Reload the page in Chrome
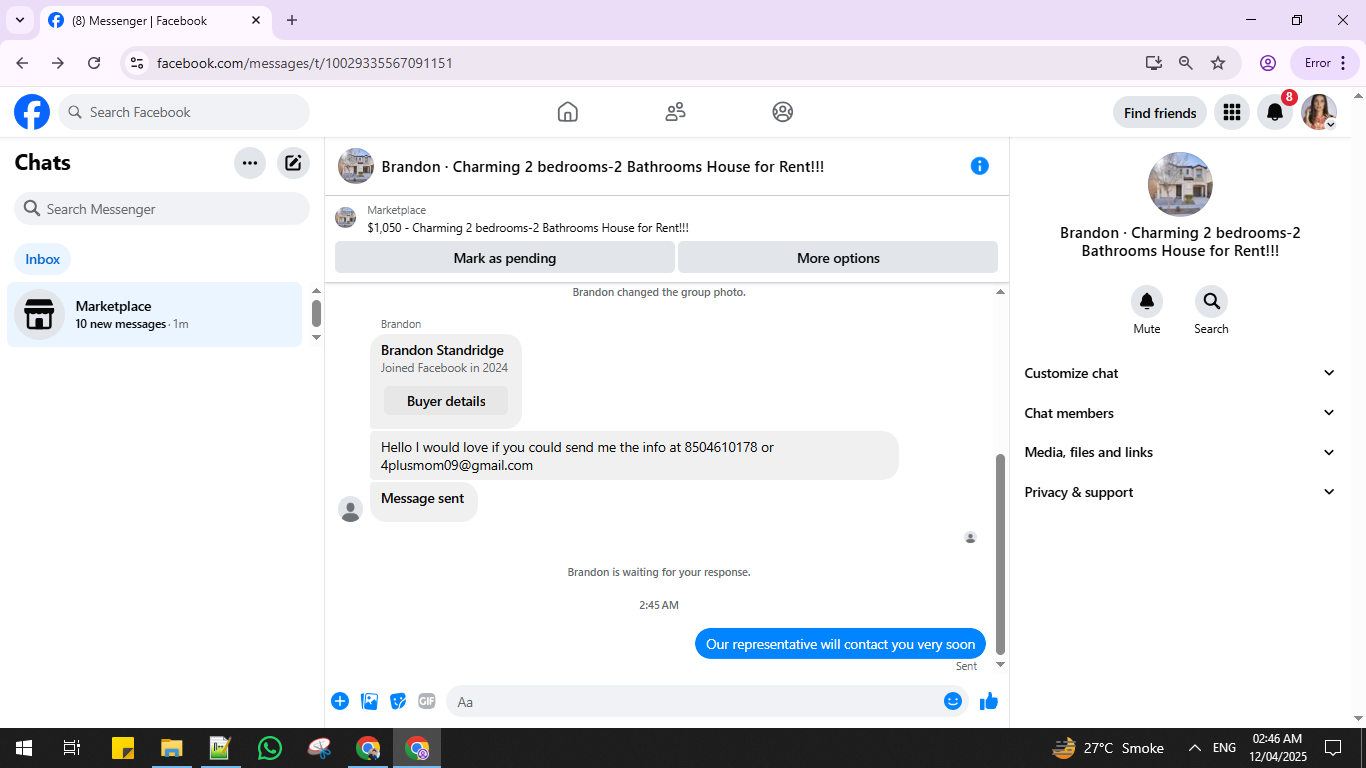 click(x=94, y=63)
